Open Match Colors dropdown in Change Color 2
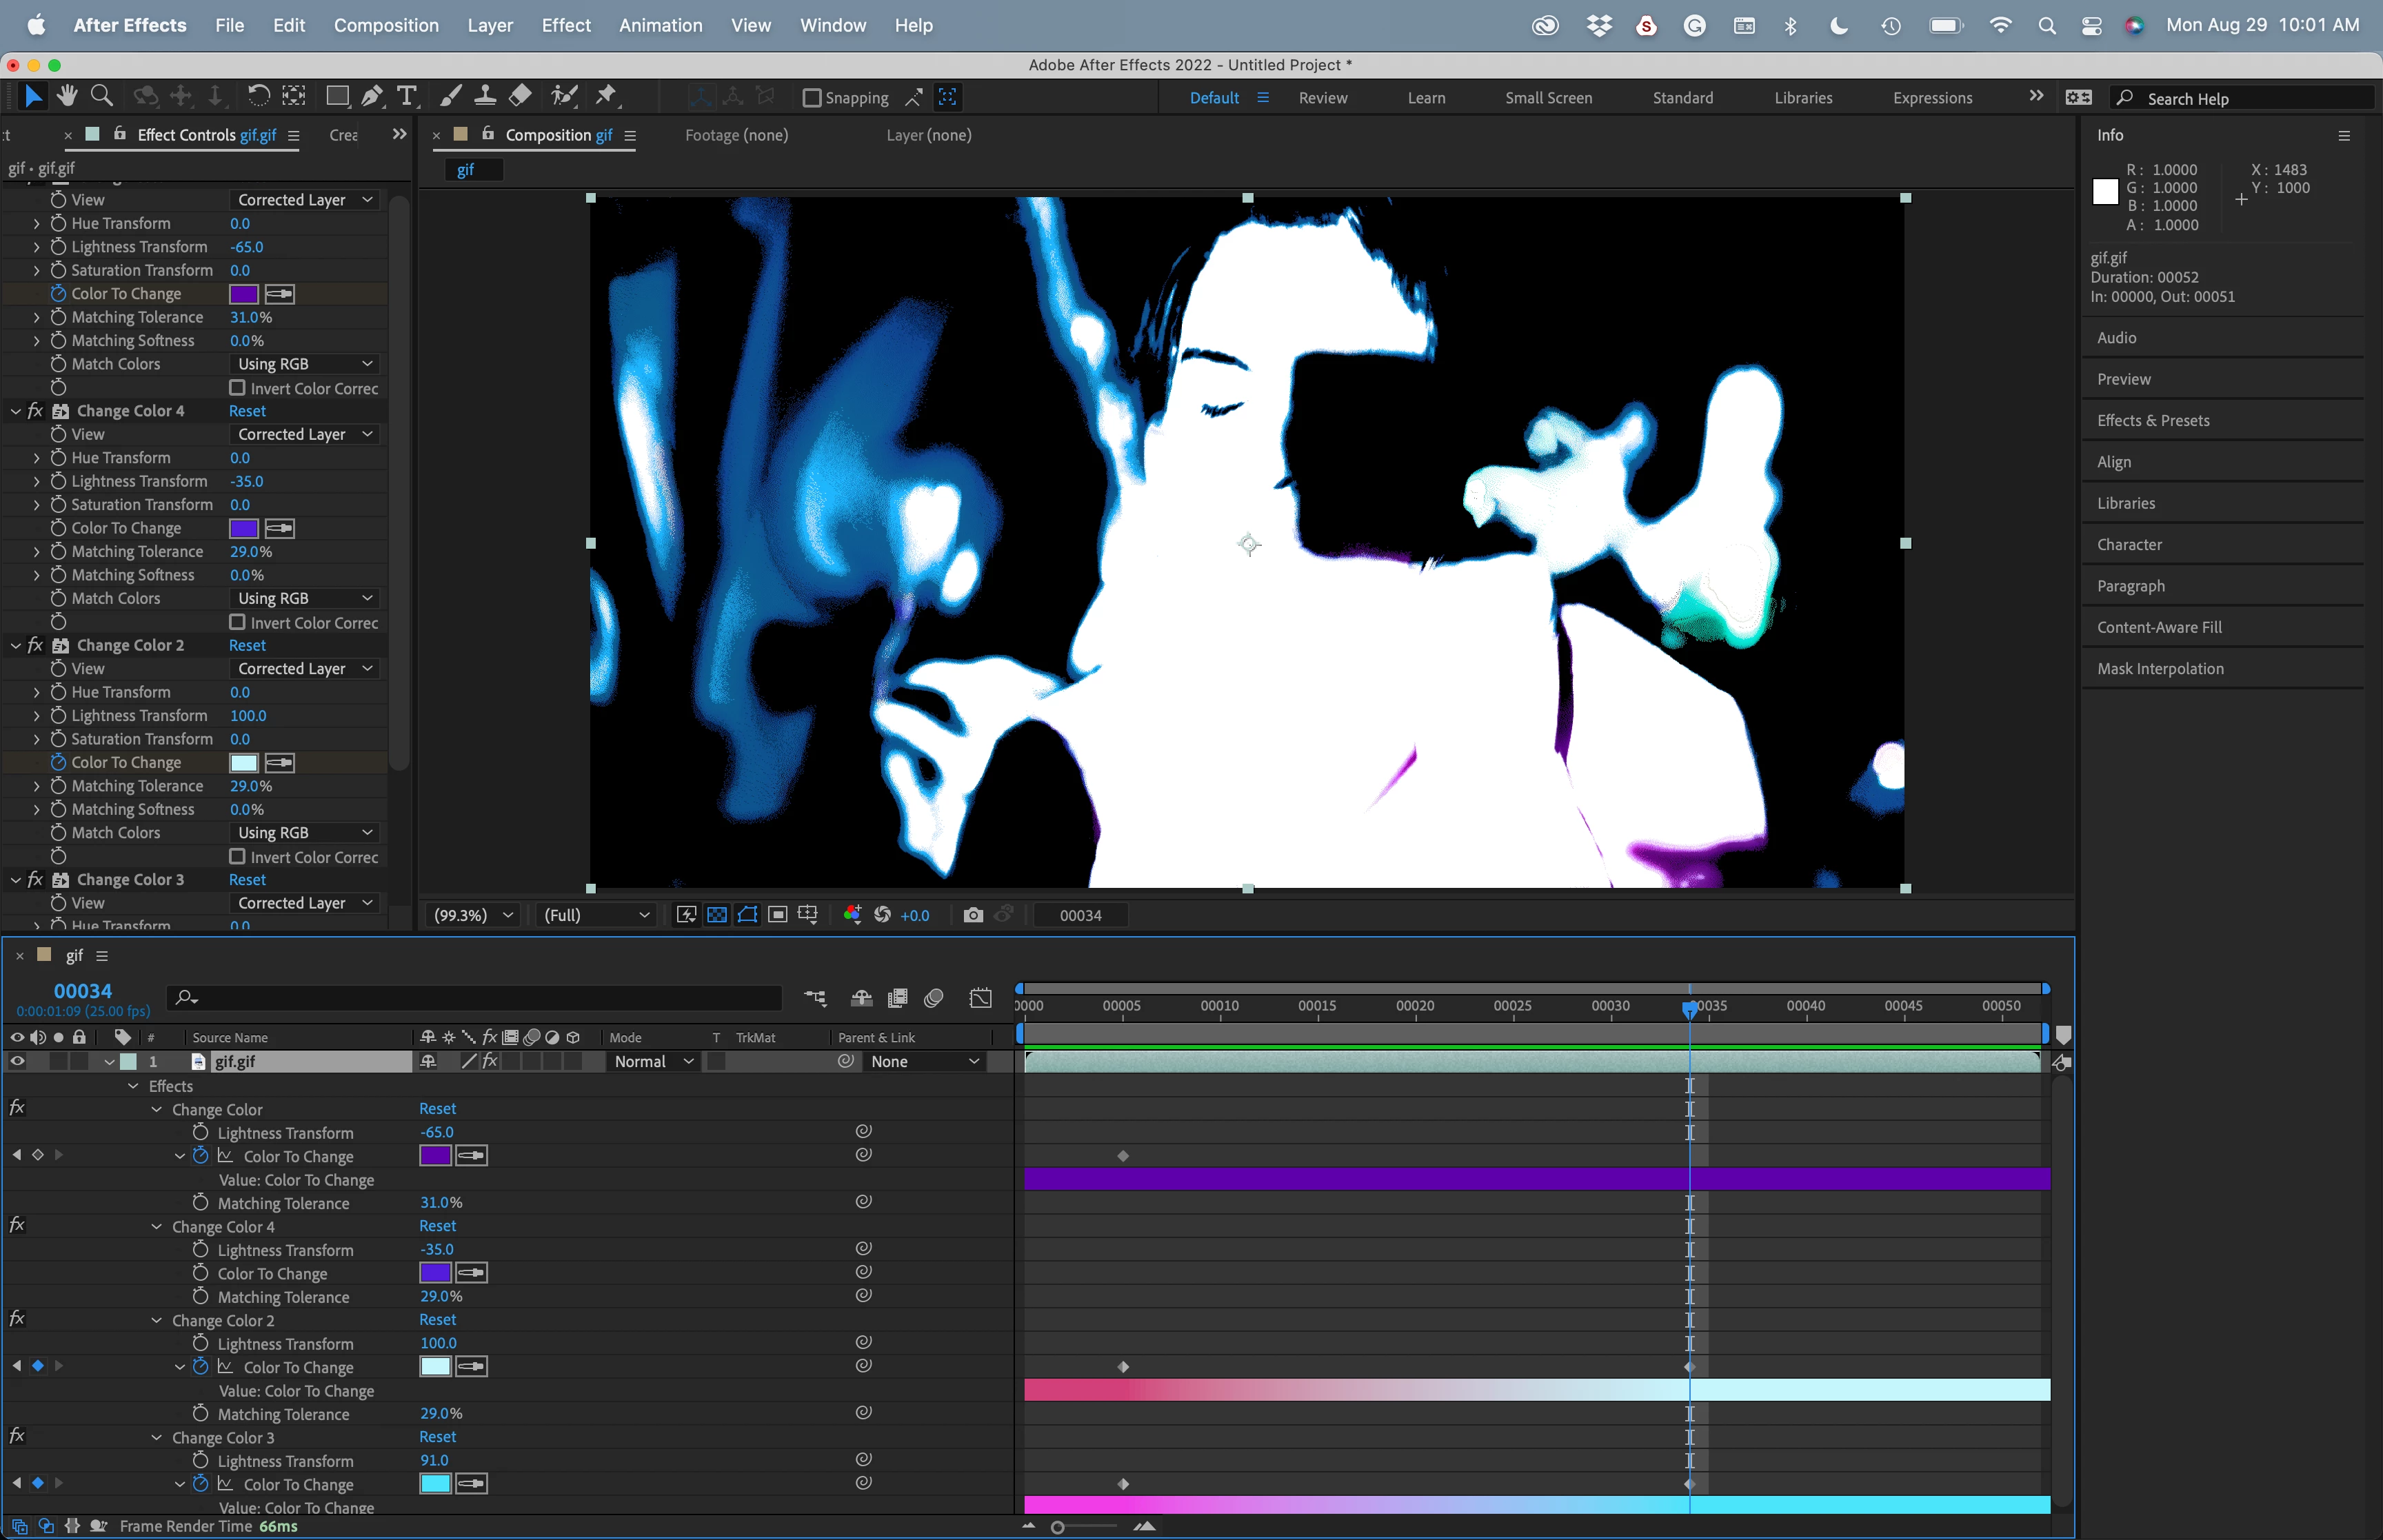This screenshot has height=1540, width=2383. point(304,832)
